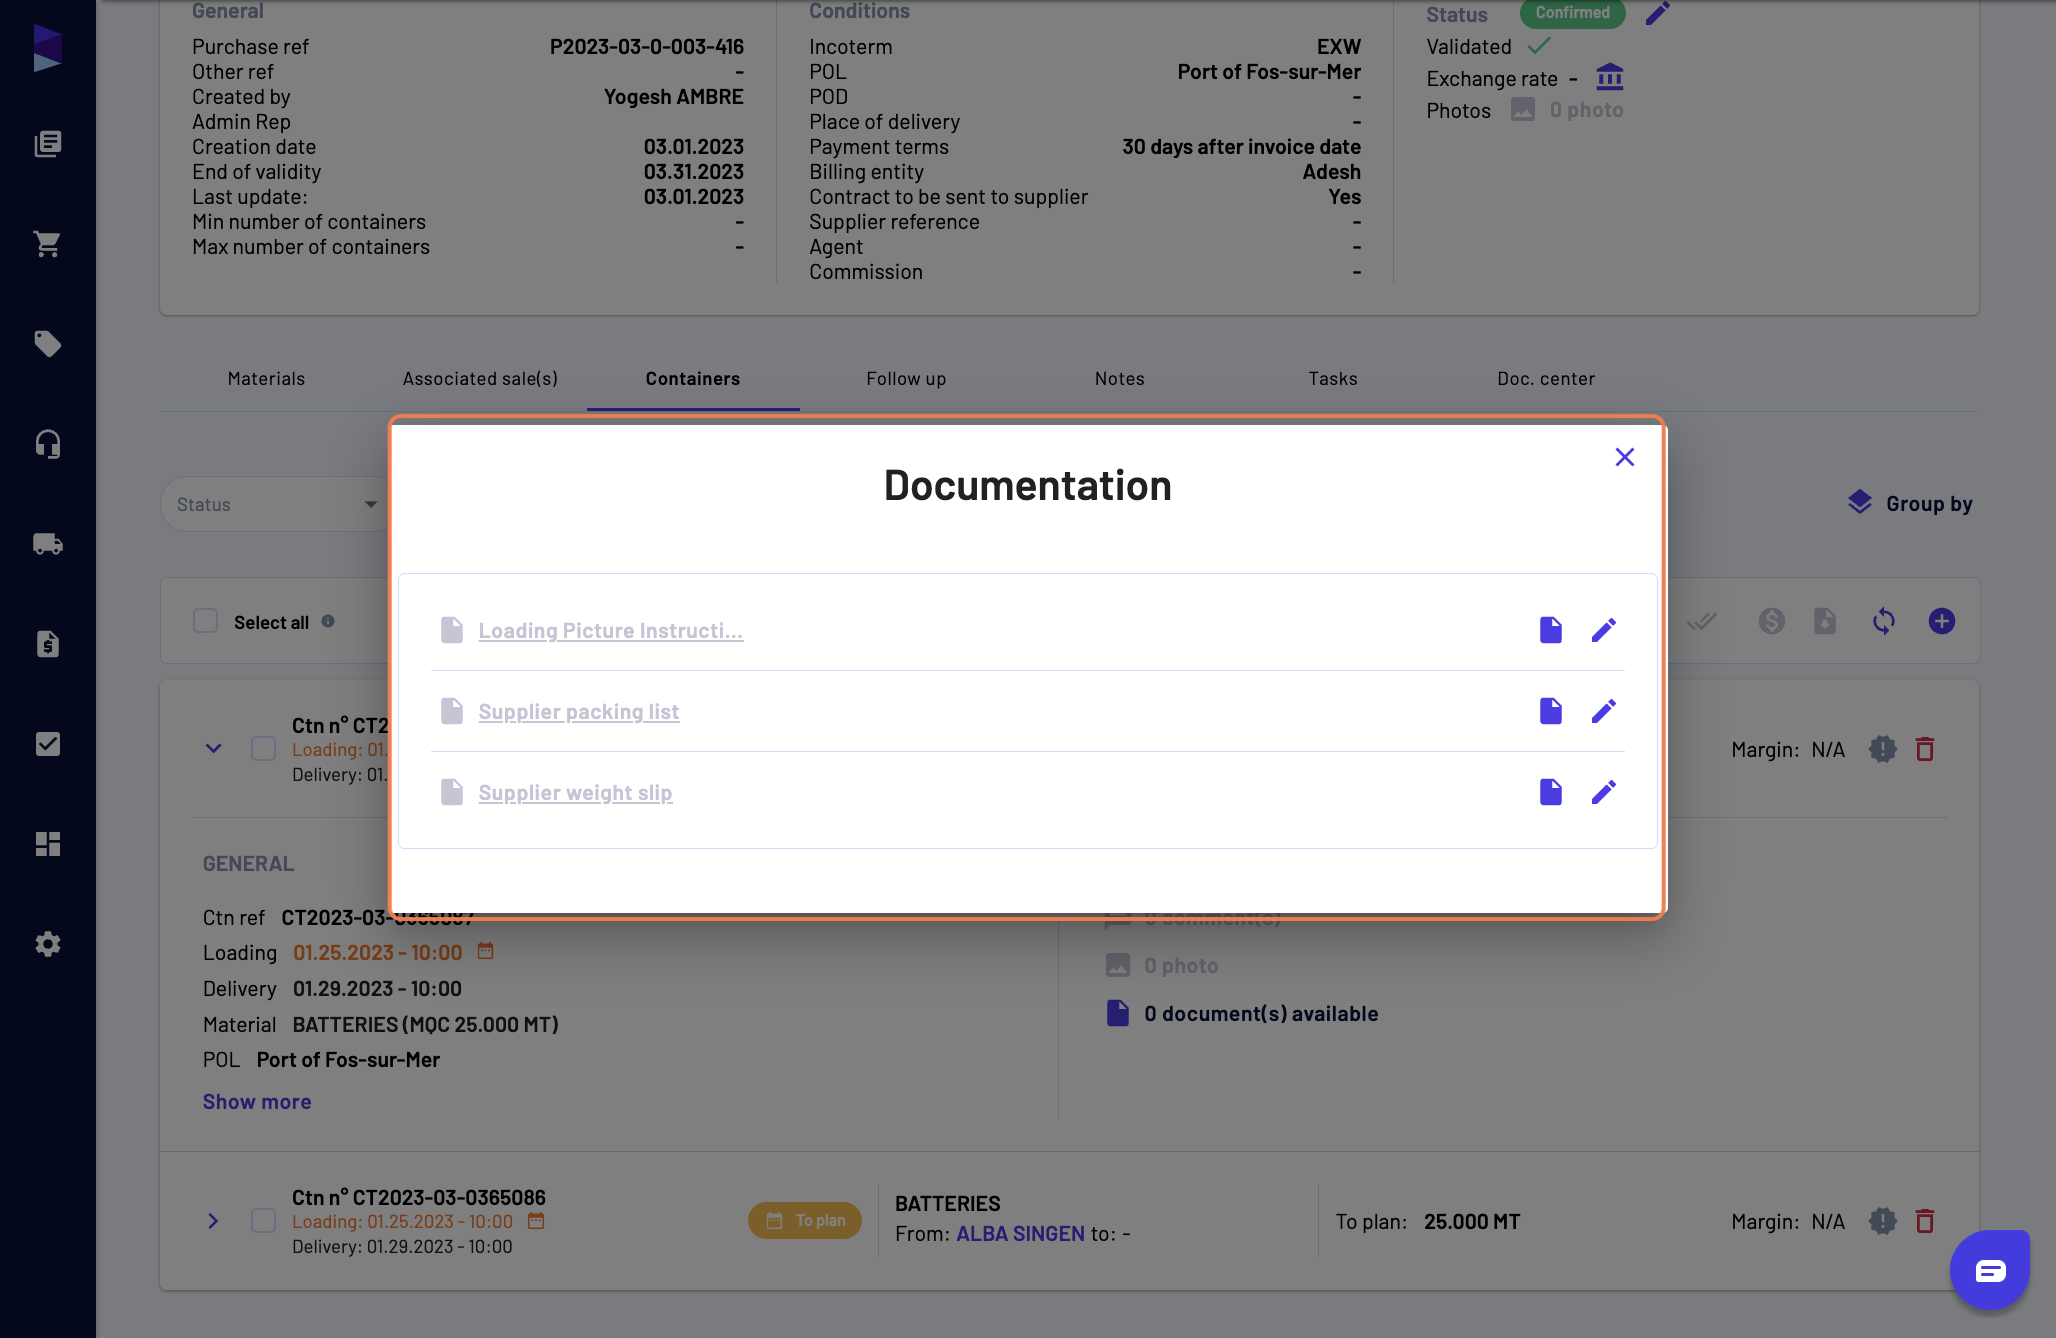2056x1338 pixels.
Task: Switch to the Associated sale(s) tab
Action: (x=480, y=378)
